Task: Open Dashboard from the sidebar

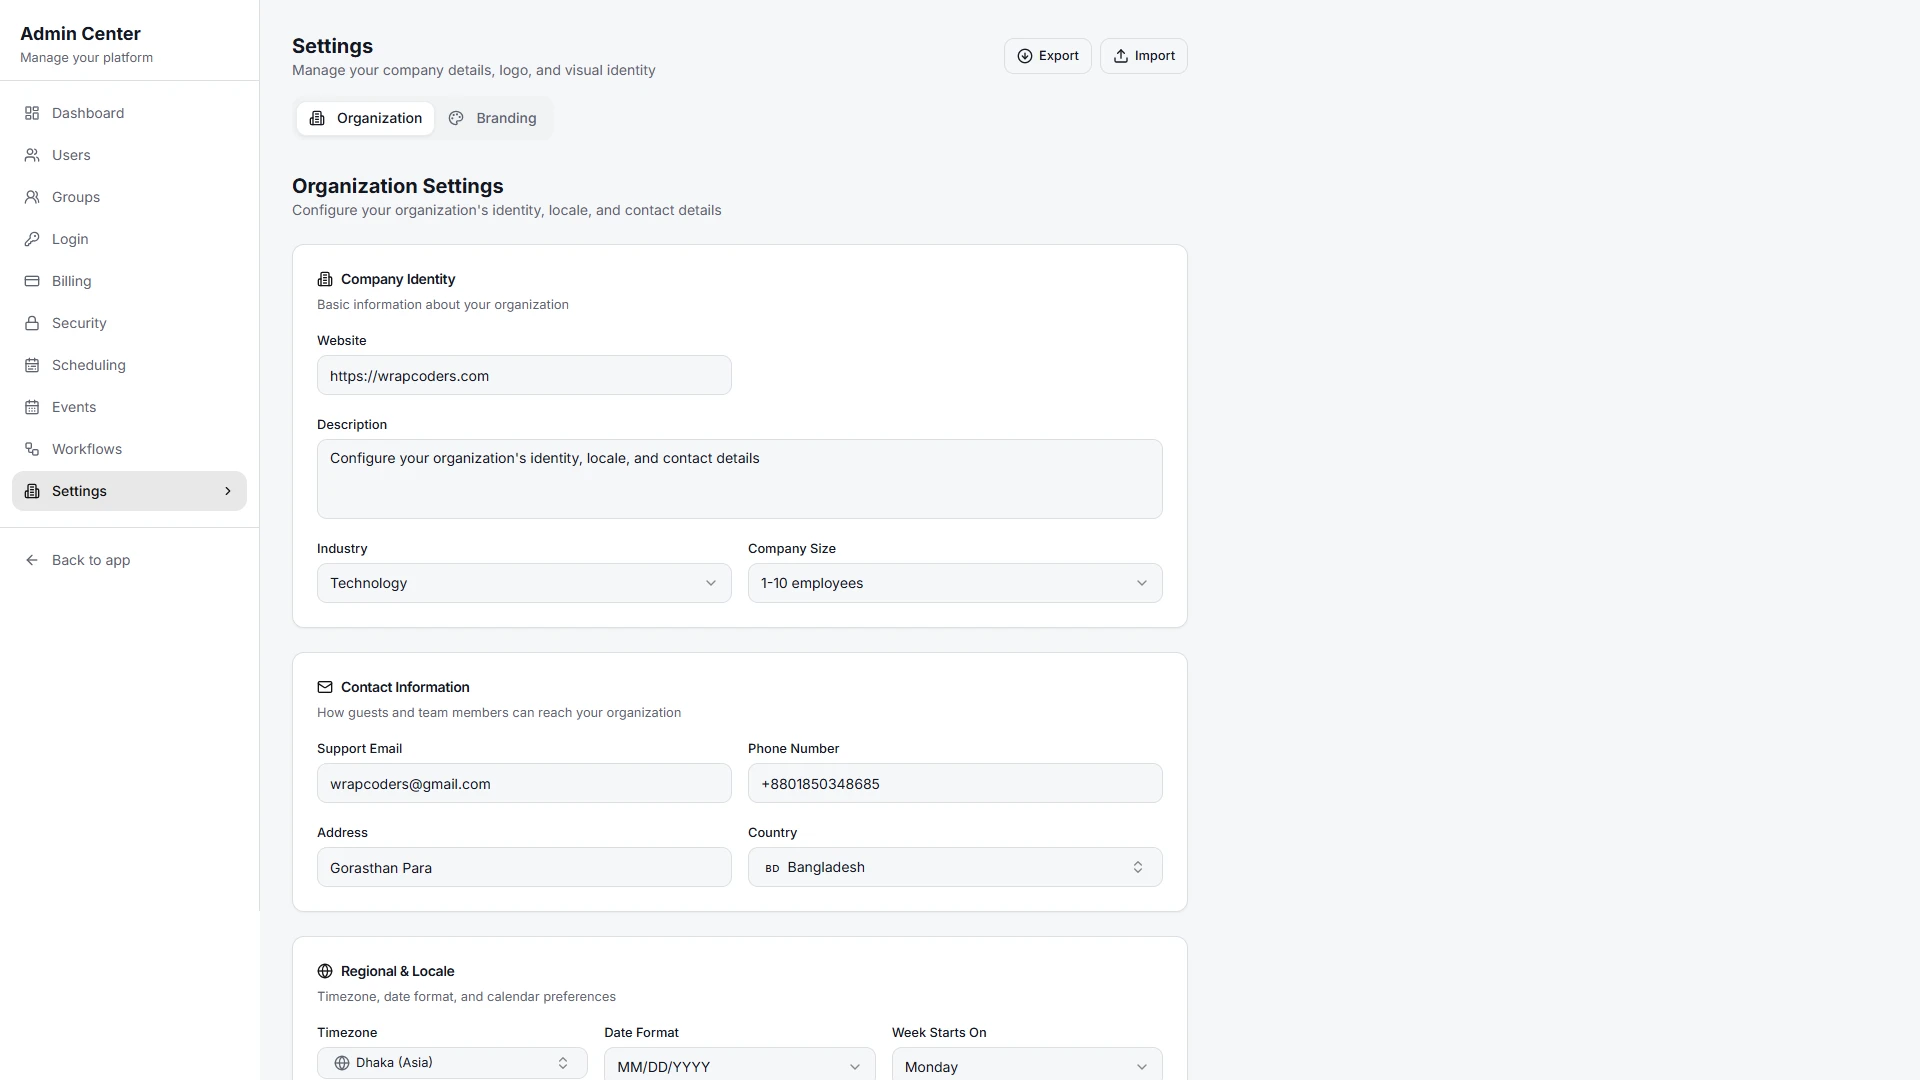Action: click(x=129, y=113)
